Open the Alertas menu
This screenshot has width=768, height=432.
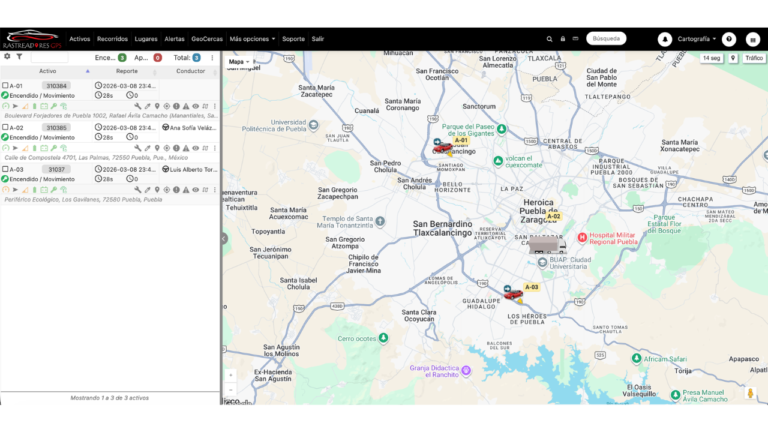(x=174, y=39)
